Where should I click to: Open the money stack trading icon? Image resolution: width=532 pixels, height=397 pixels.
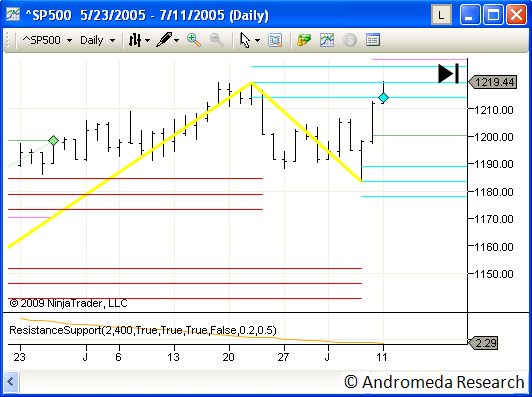[x=304, y=40]
